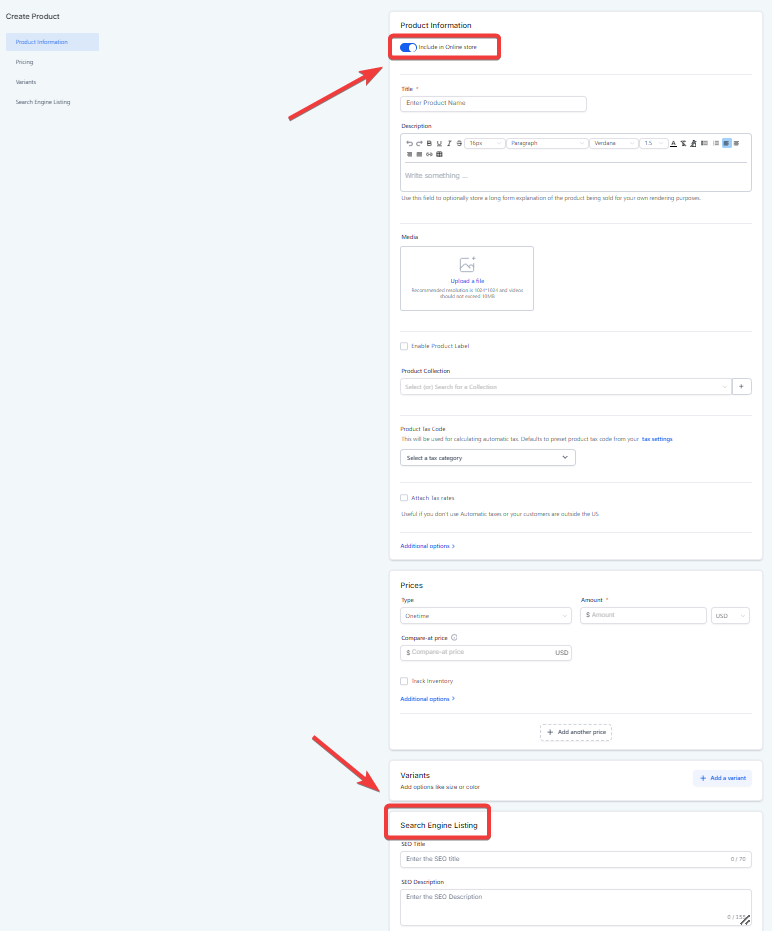Justify the description text
Viewport: 772px width, 931px height.
(419, 154)
